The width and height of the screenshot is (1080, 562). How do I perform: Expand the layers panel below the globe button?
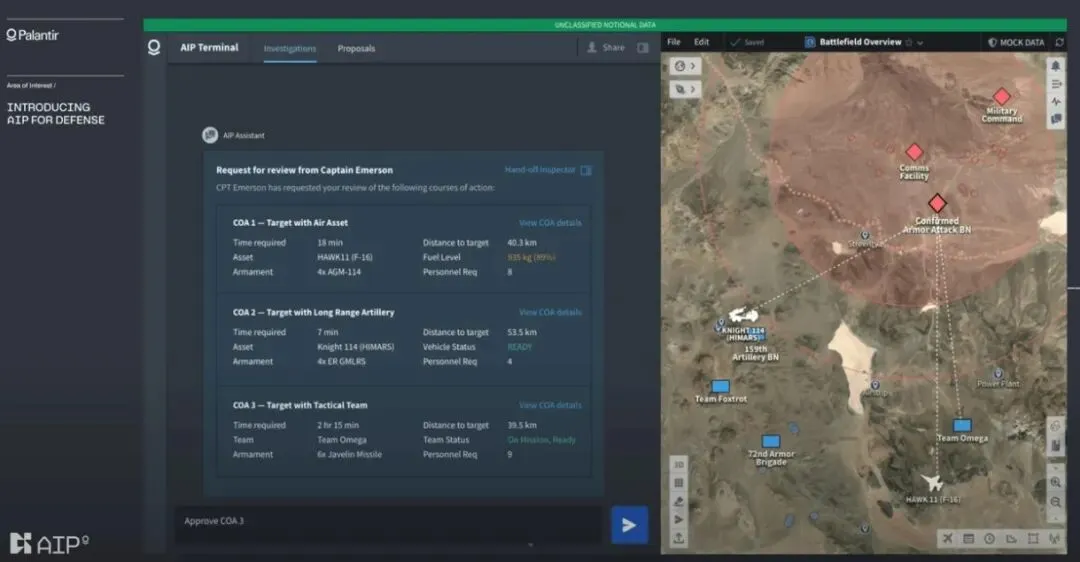point(685,89)
